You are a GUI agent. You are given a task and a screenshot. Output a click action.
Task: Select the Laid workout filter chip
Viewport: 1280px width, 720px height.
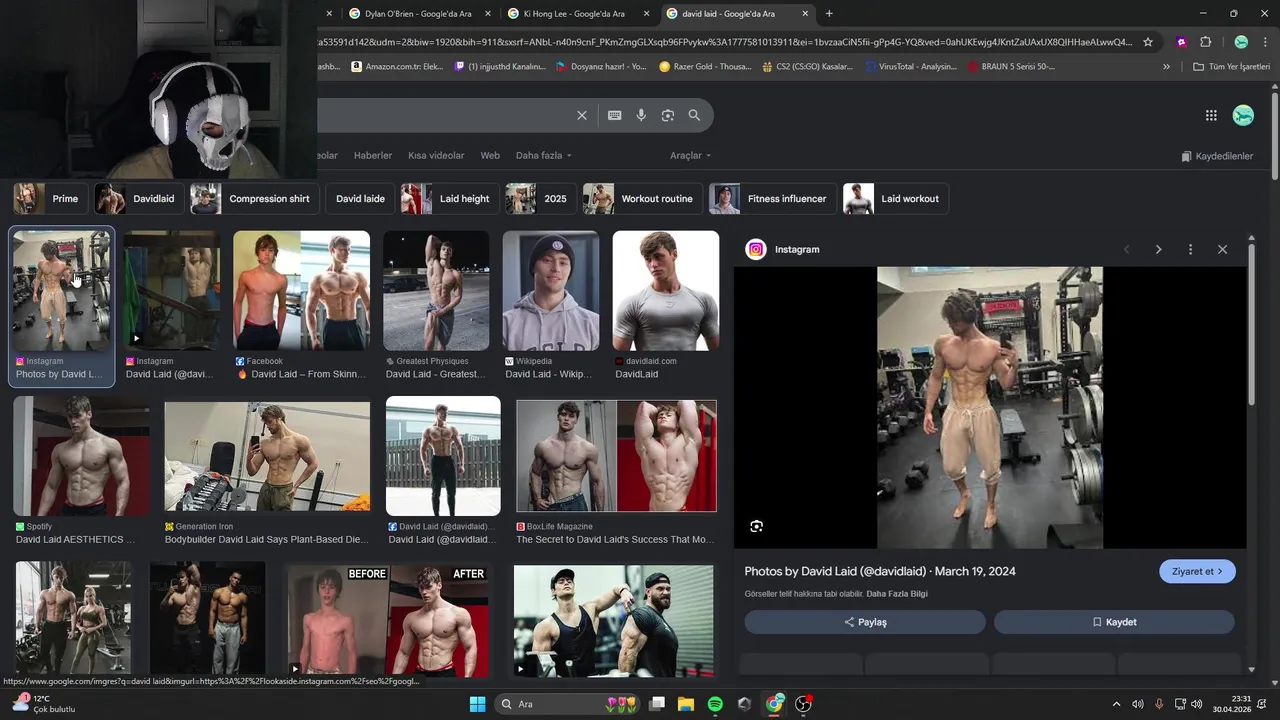(x=895, y=198)
